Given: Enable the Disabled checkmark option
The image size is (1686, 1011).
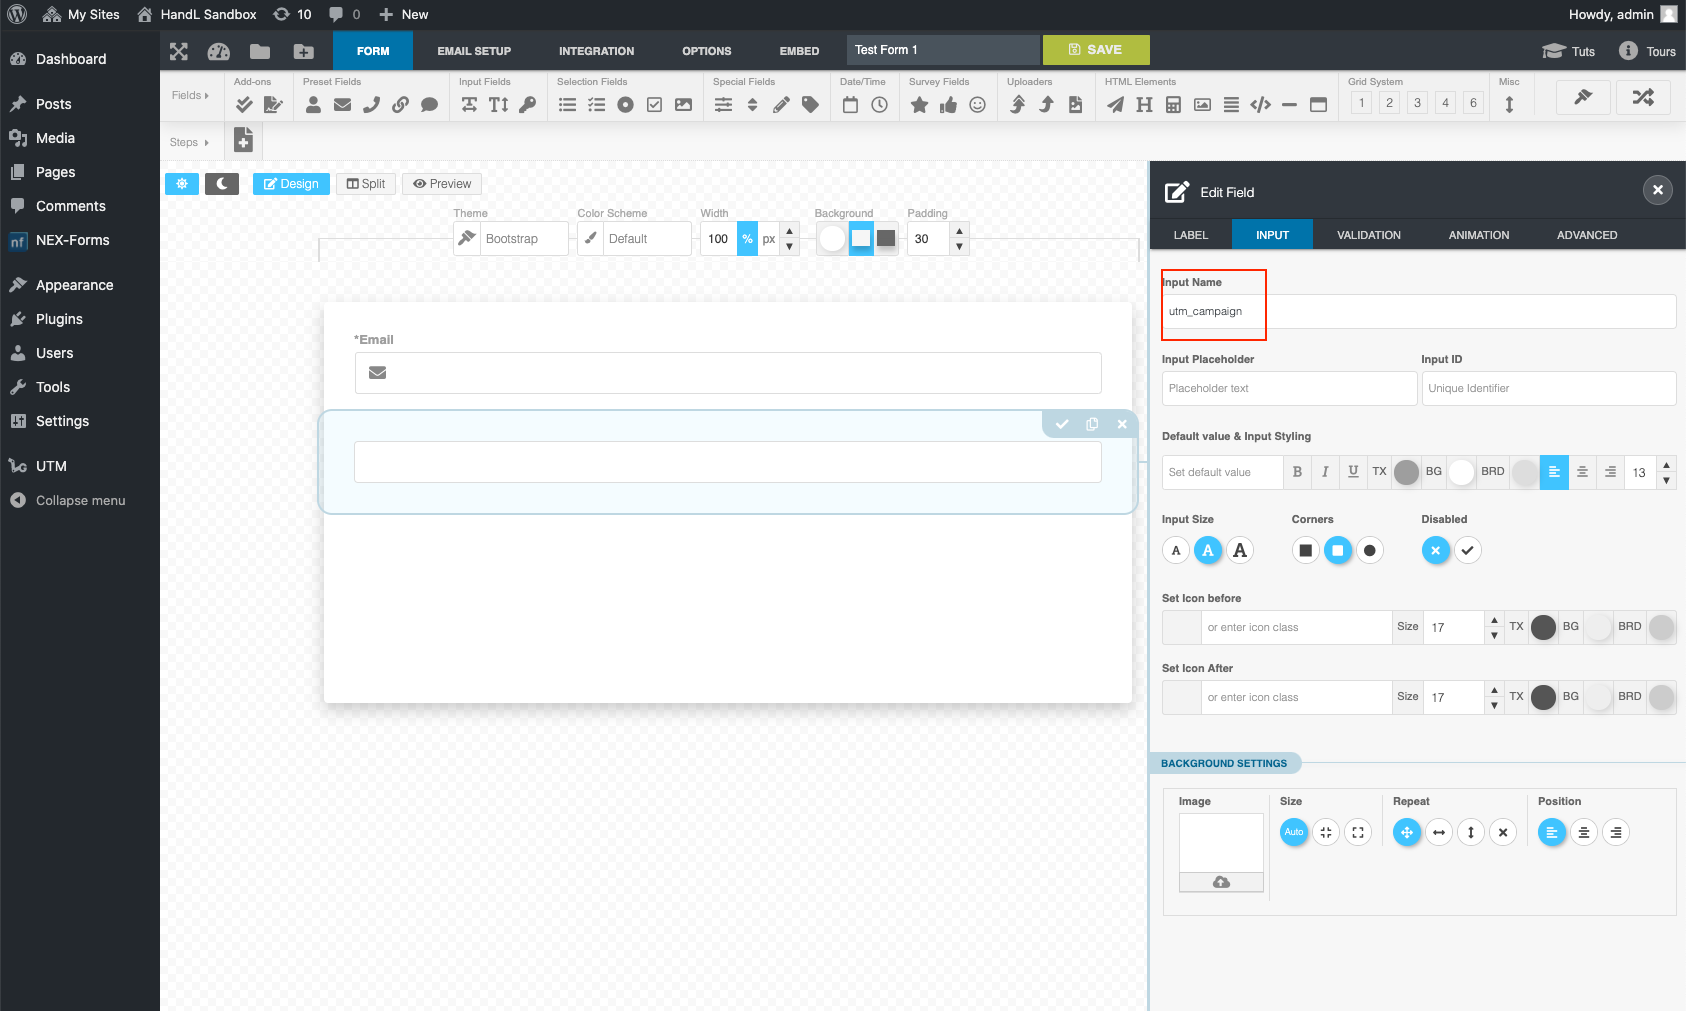Looking at the screenshot, I should 1467,550.
